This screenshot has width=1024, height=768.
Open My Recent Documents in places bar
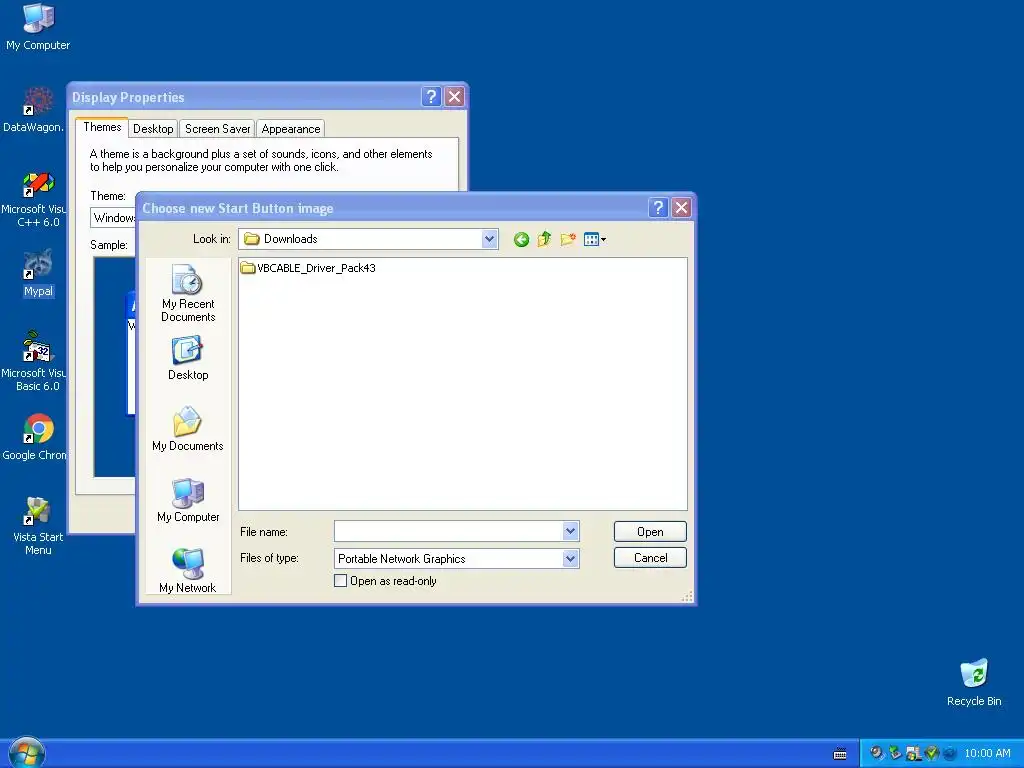[188, 293]
